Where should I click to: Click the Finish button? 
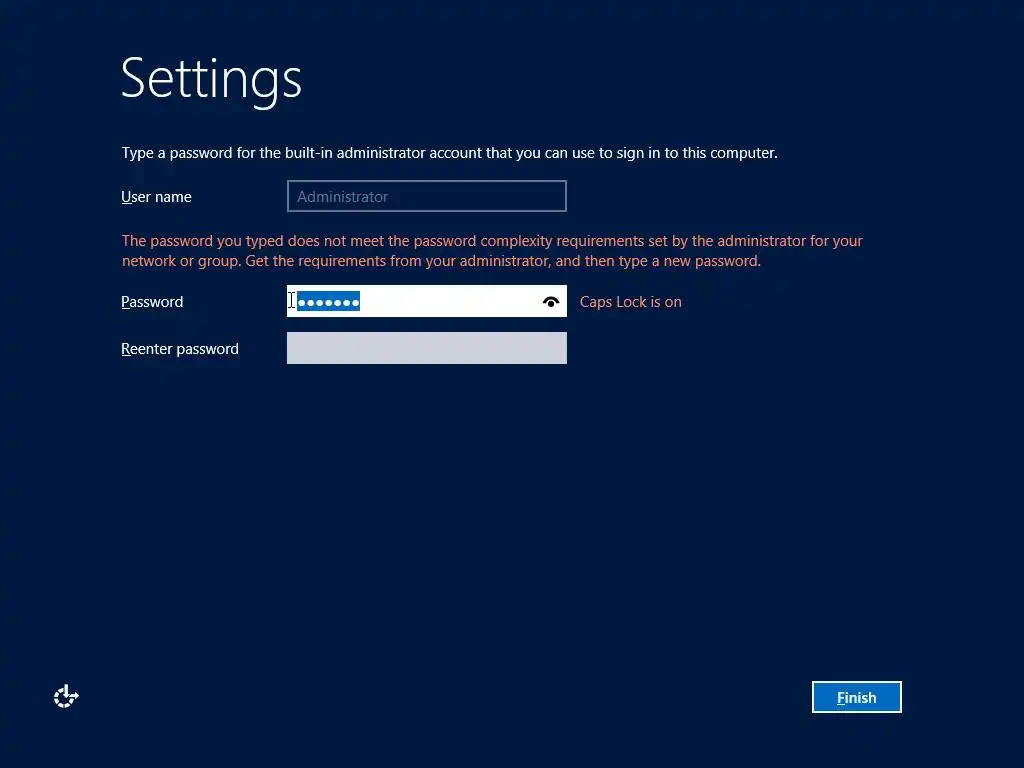(856, 697)
